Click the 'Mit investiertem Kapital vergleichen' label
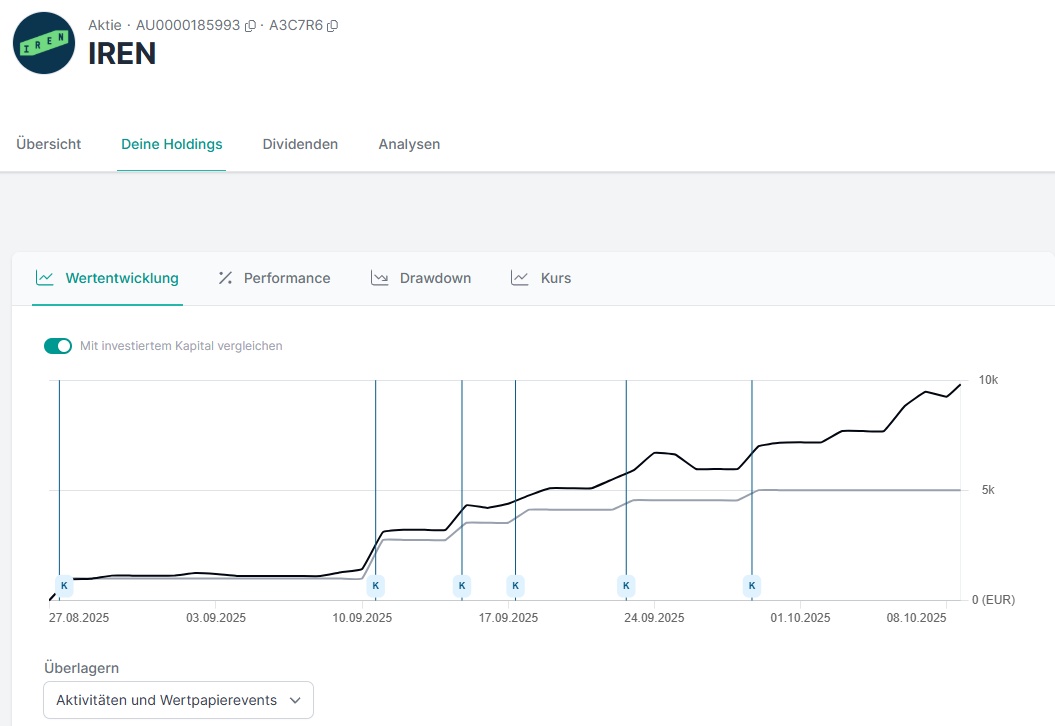Image resolution: width=1055 pixels, height=726 pixels. [181, 346]
